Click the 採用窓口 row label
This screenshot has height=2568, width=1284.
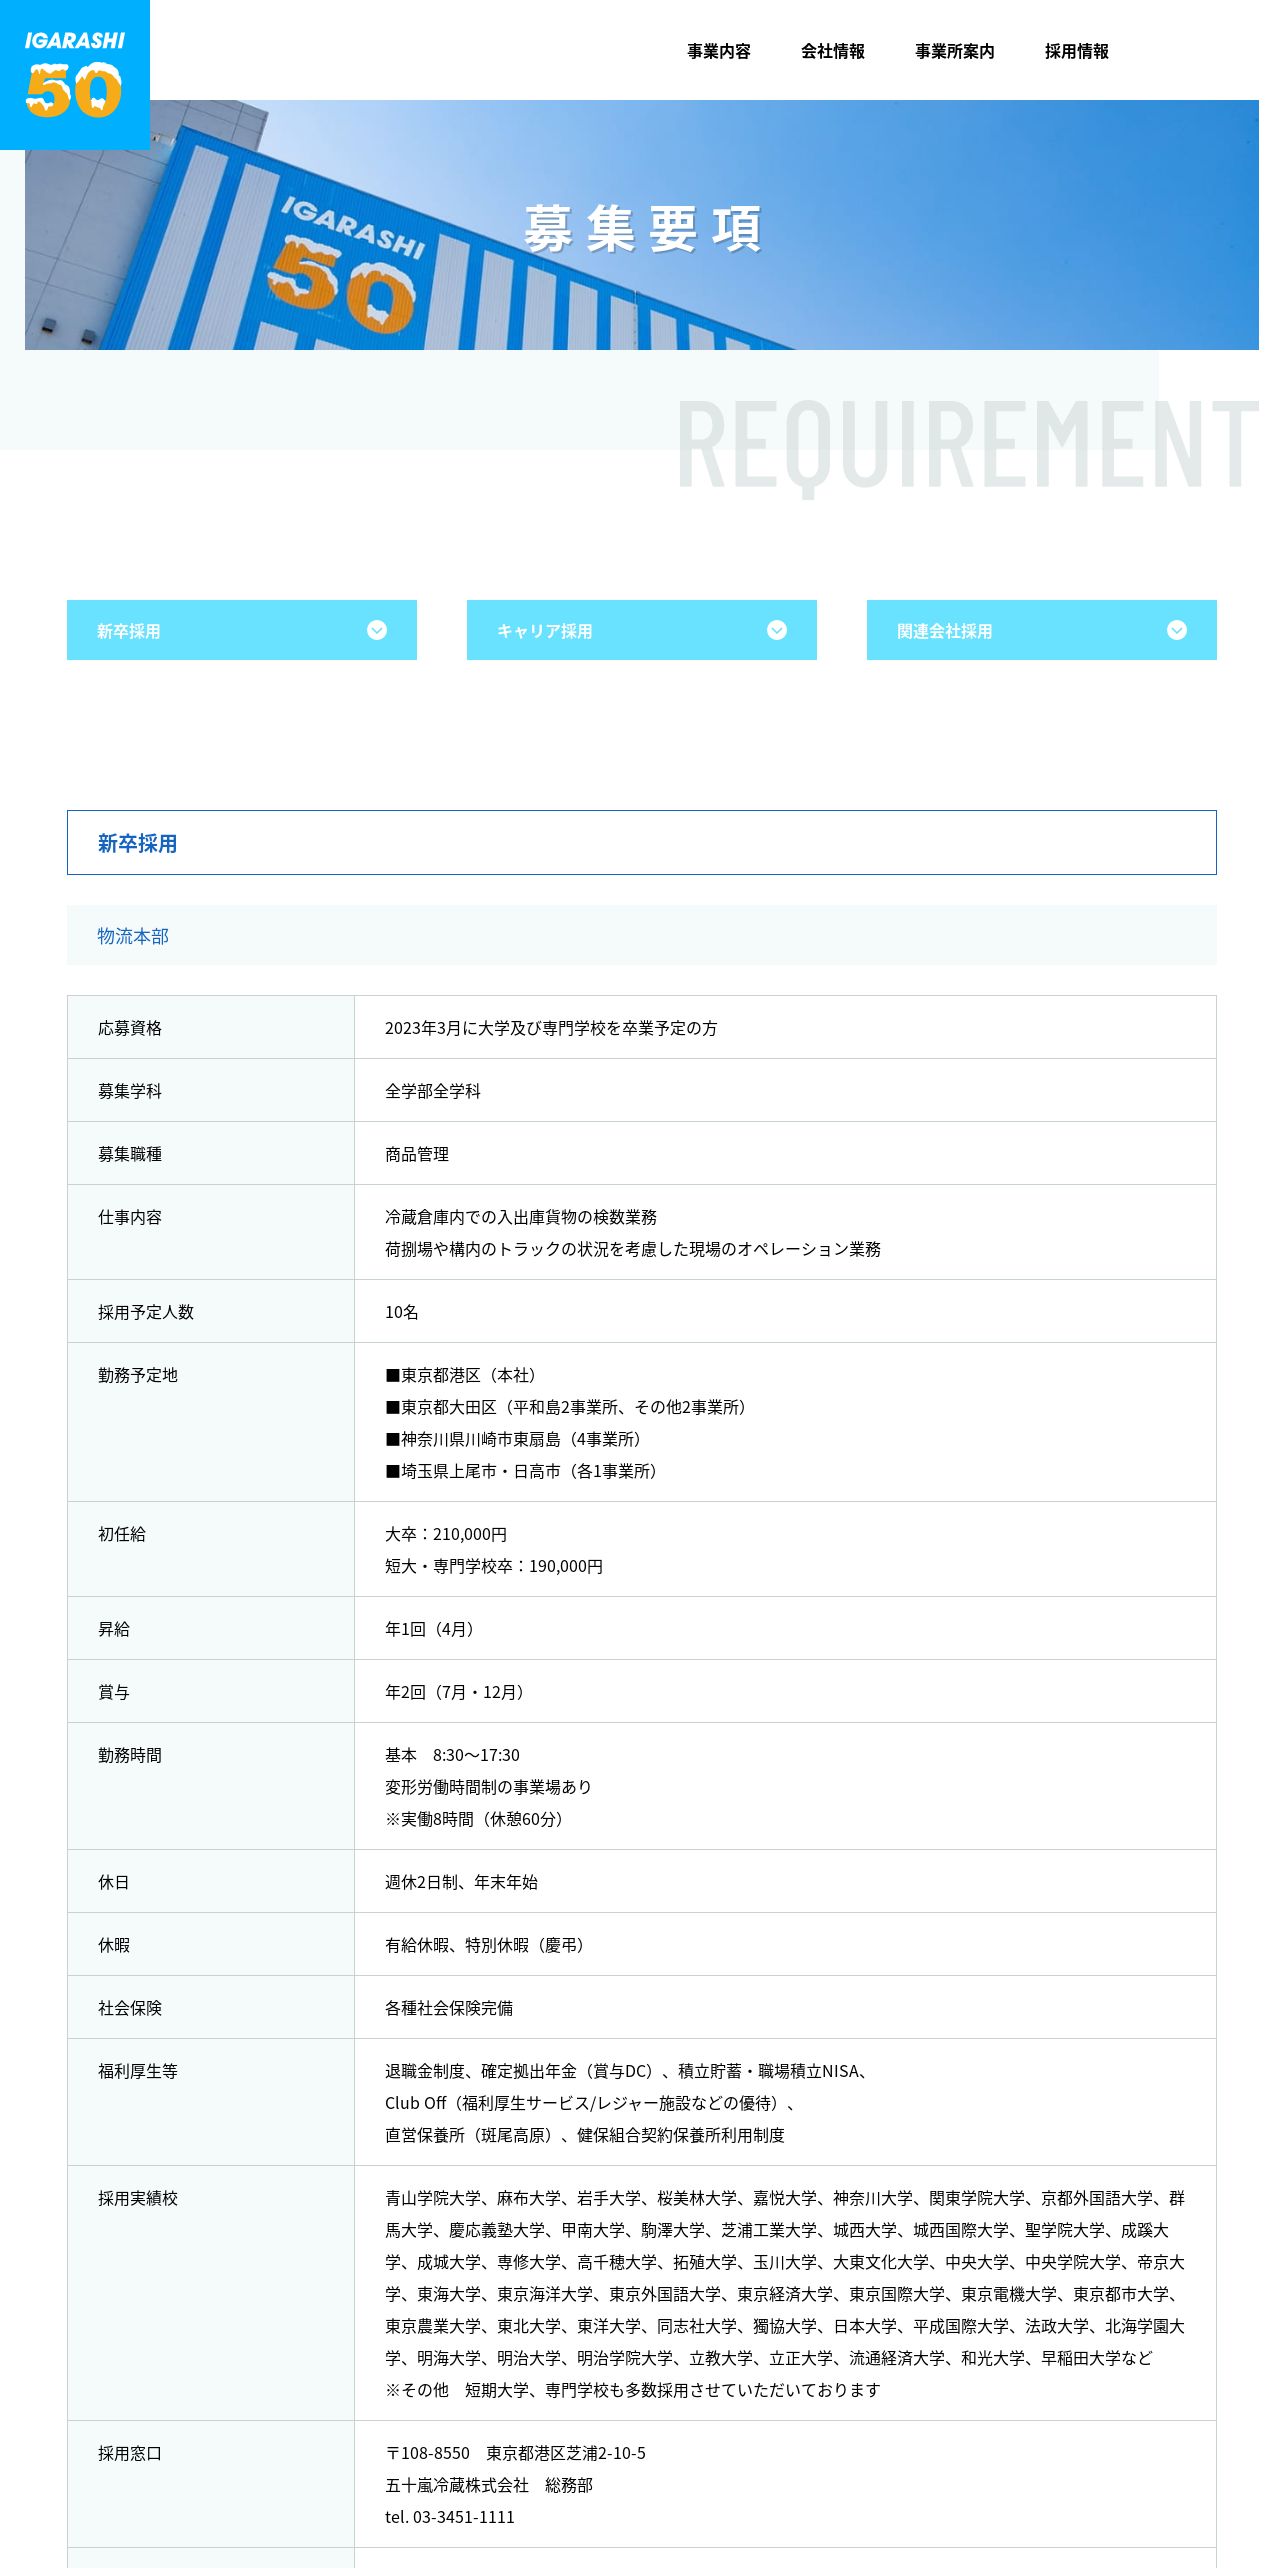point(130,2453)
